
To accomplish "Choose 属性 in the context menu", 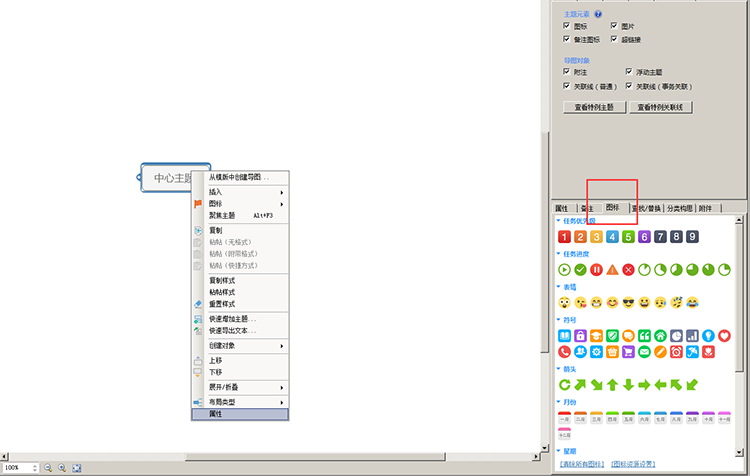I will click(239, 413).
